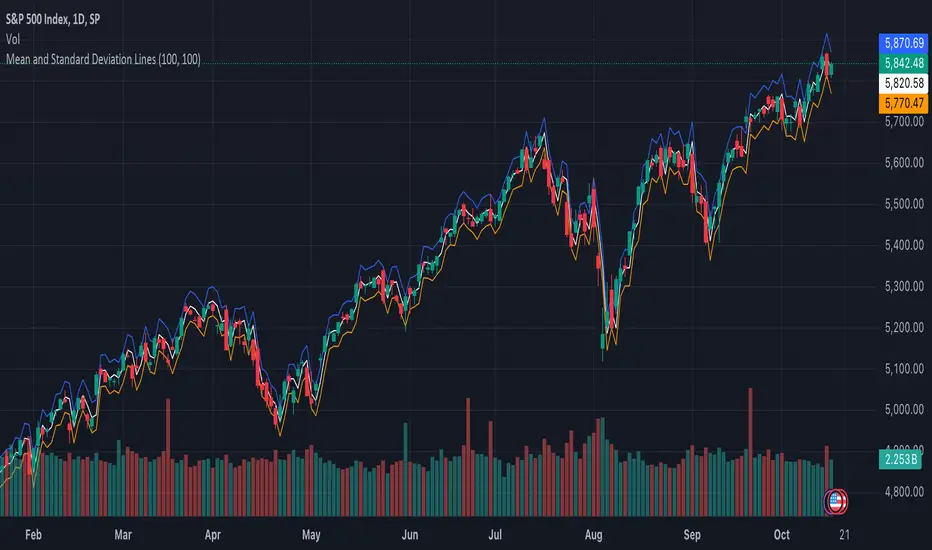Click the orange 5,770.47 price label
This screenshot has width=932, height=550.
[x=903, y=103]
